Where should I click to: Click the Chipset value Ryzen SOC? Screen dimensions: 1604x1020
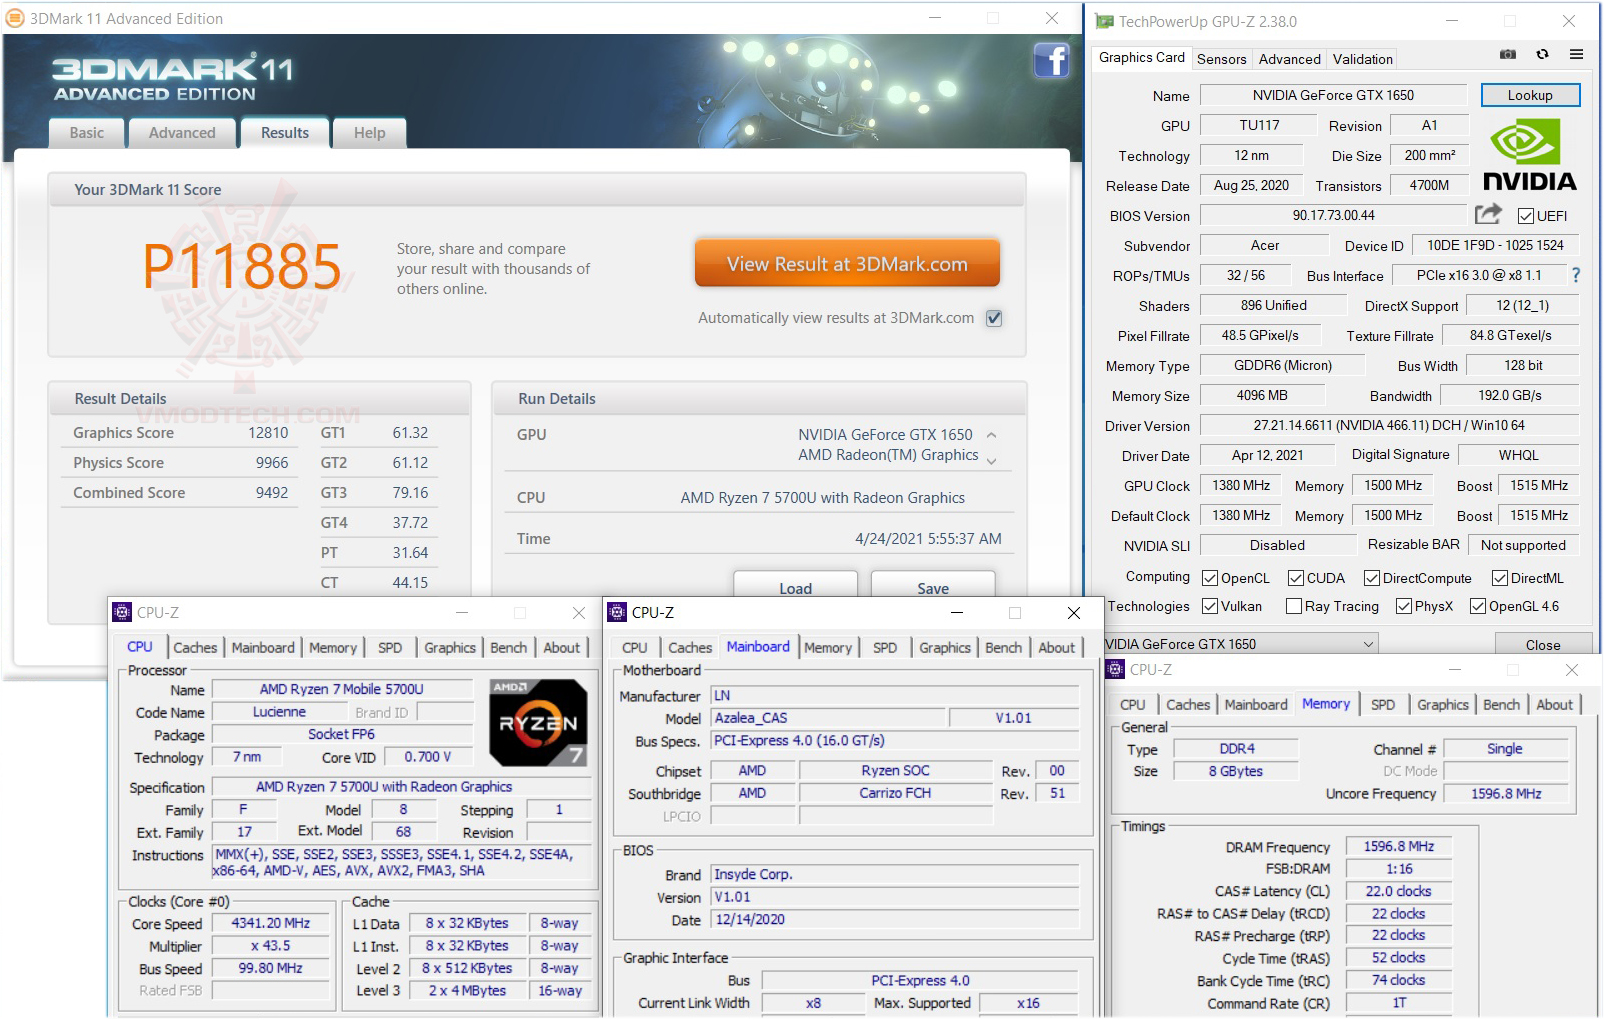[x=896, y=771]
